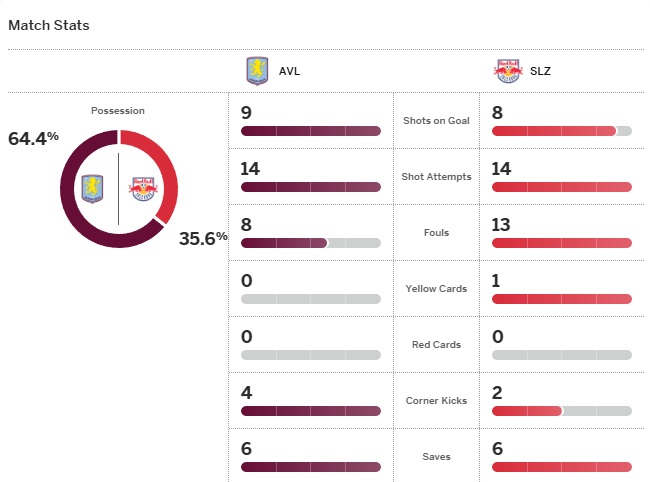The width and height of the screenshot is (650, 482).
Task: Select Aston Villa crest inside possession chart
Action: point(97,187)
